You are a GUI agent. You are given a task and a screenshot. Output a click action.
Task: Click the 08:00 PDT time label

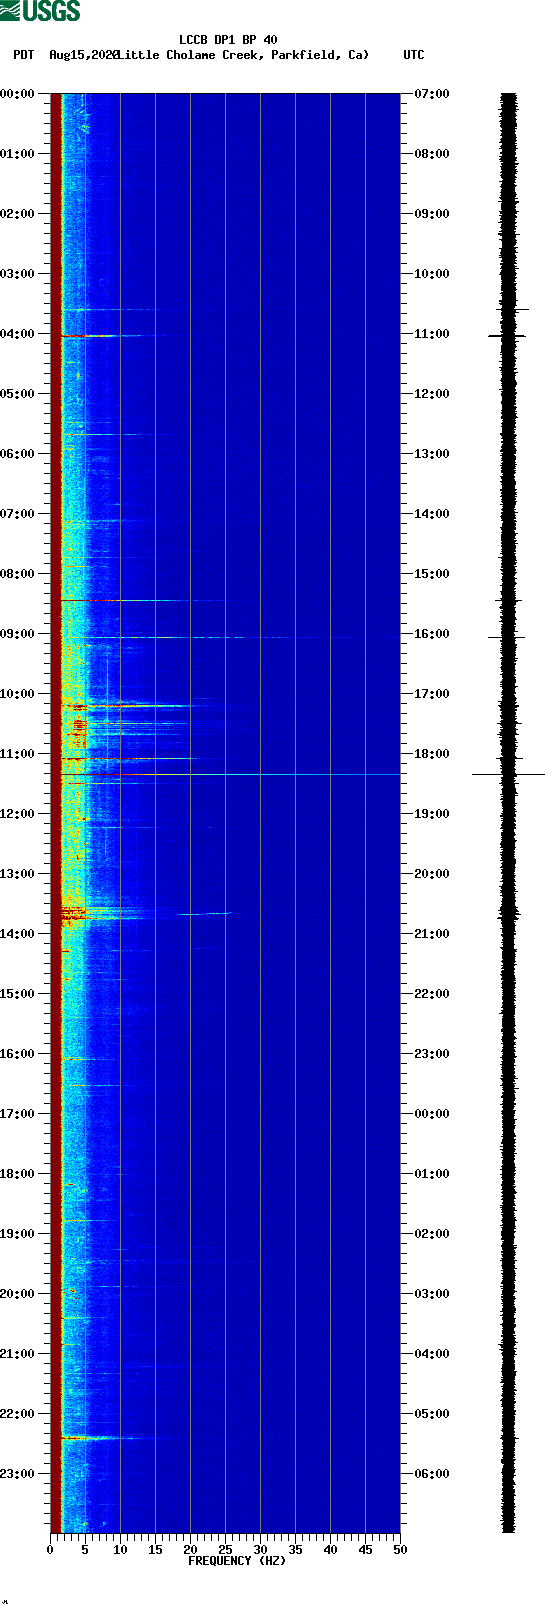[x=18, y=574]
